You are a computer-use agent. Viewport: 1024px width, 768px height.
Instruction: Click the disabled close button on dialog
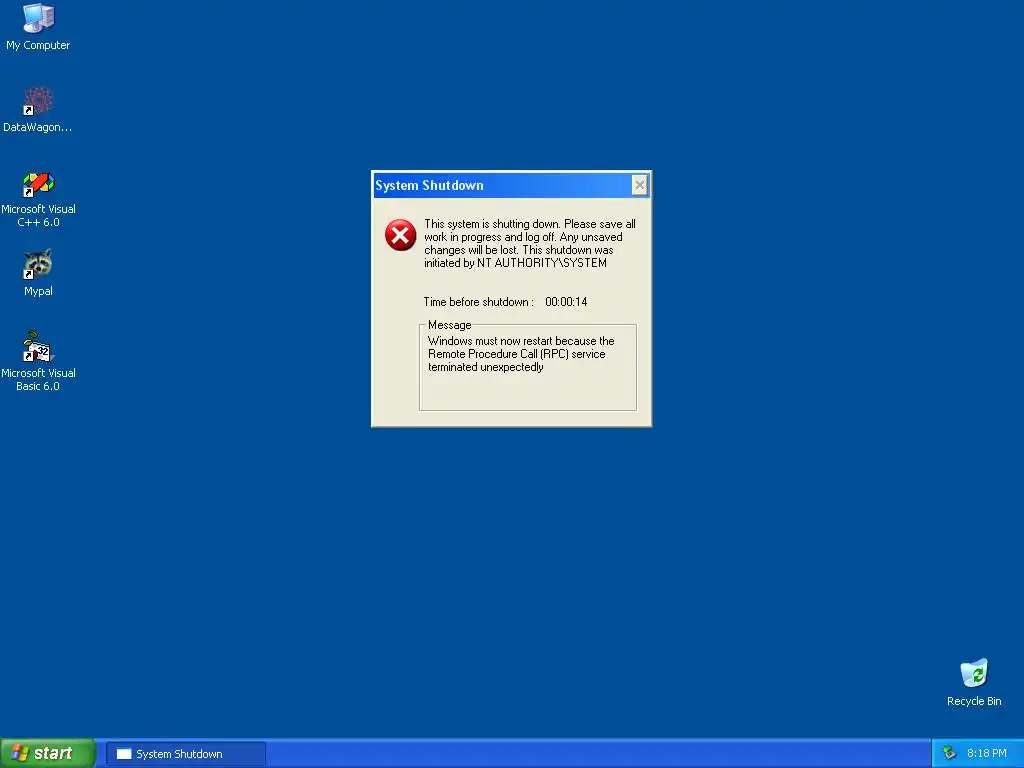pyautogui.click(x=639, y=185)
